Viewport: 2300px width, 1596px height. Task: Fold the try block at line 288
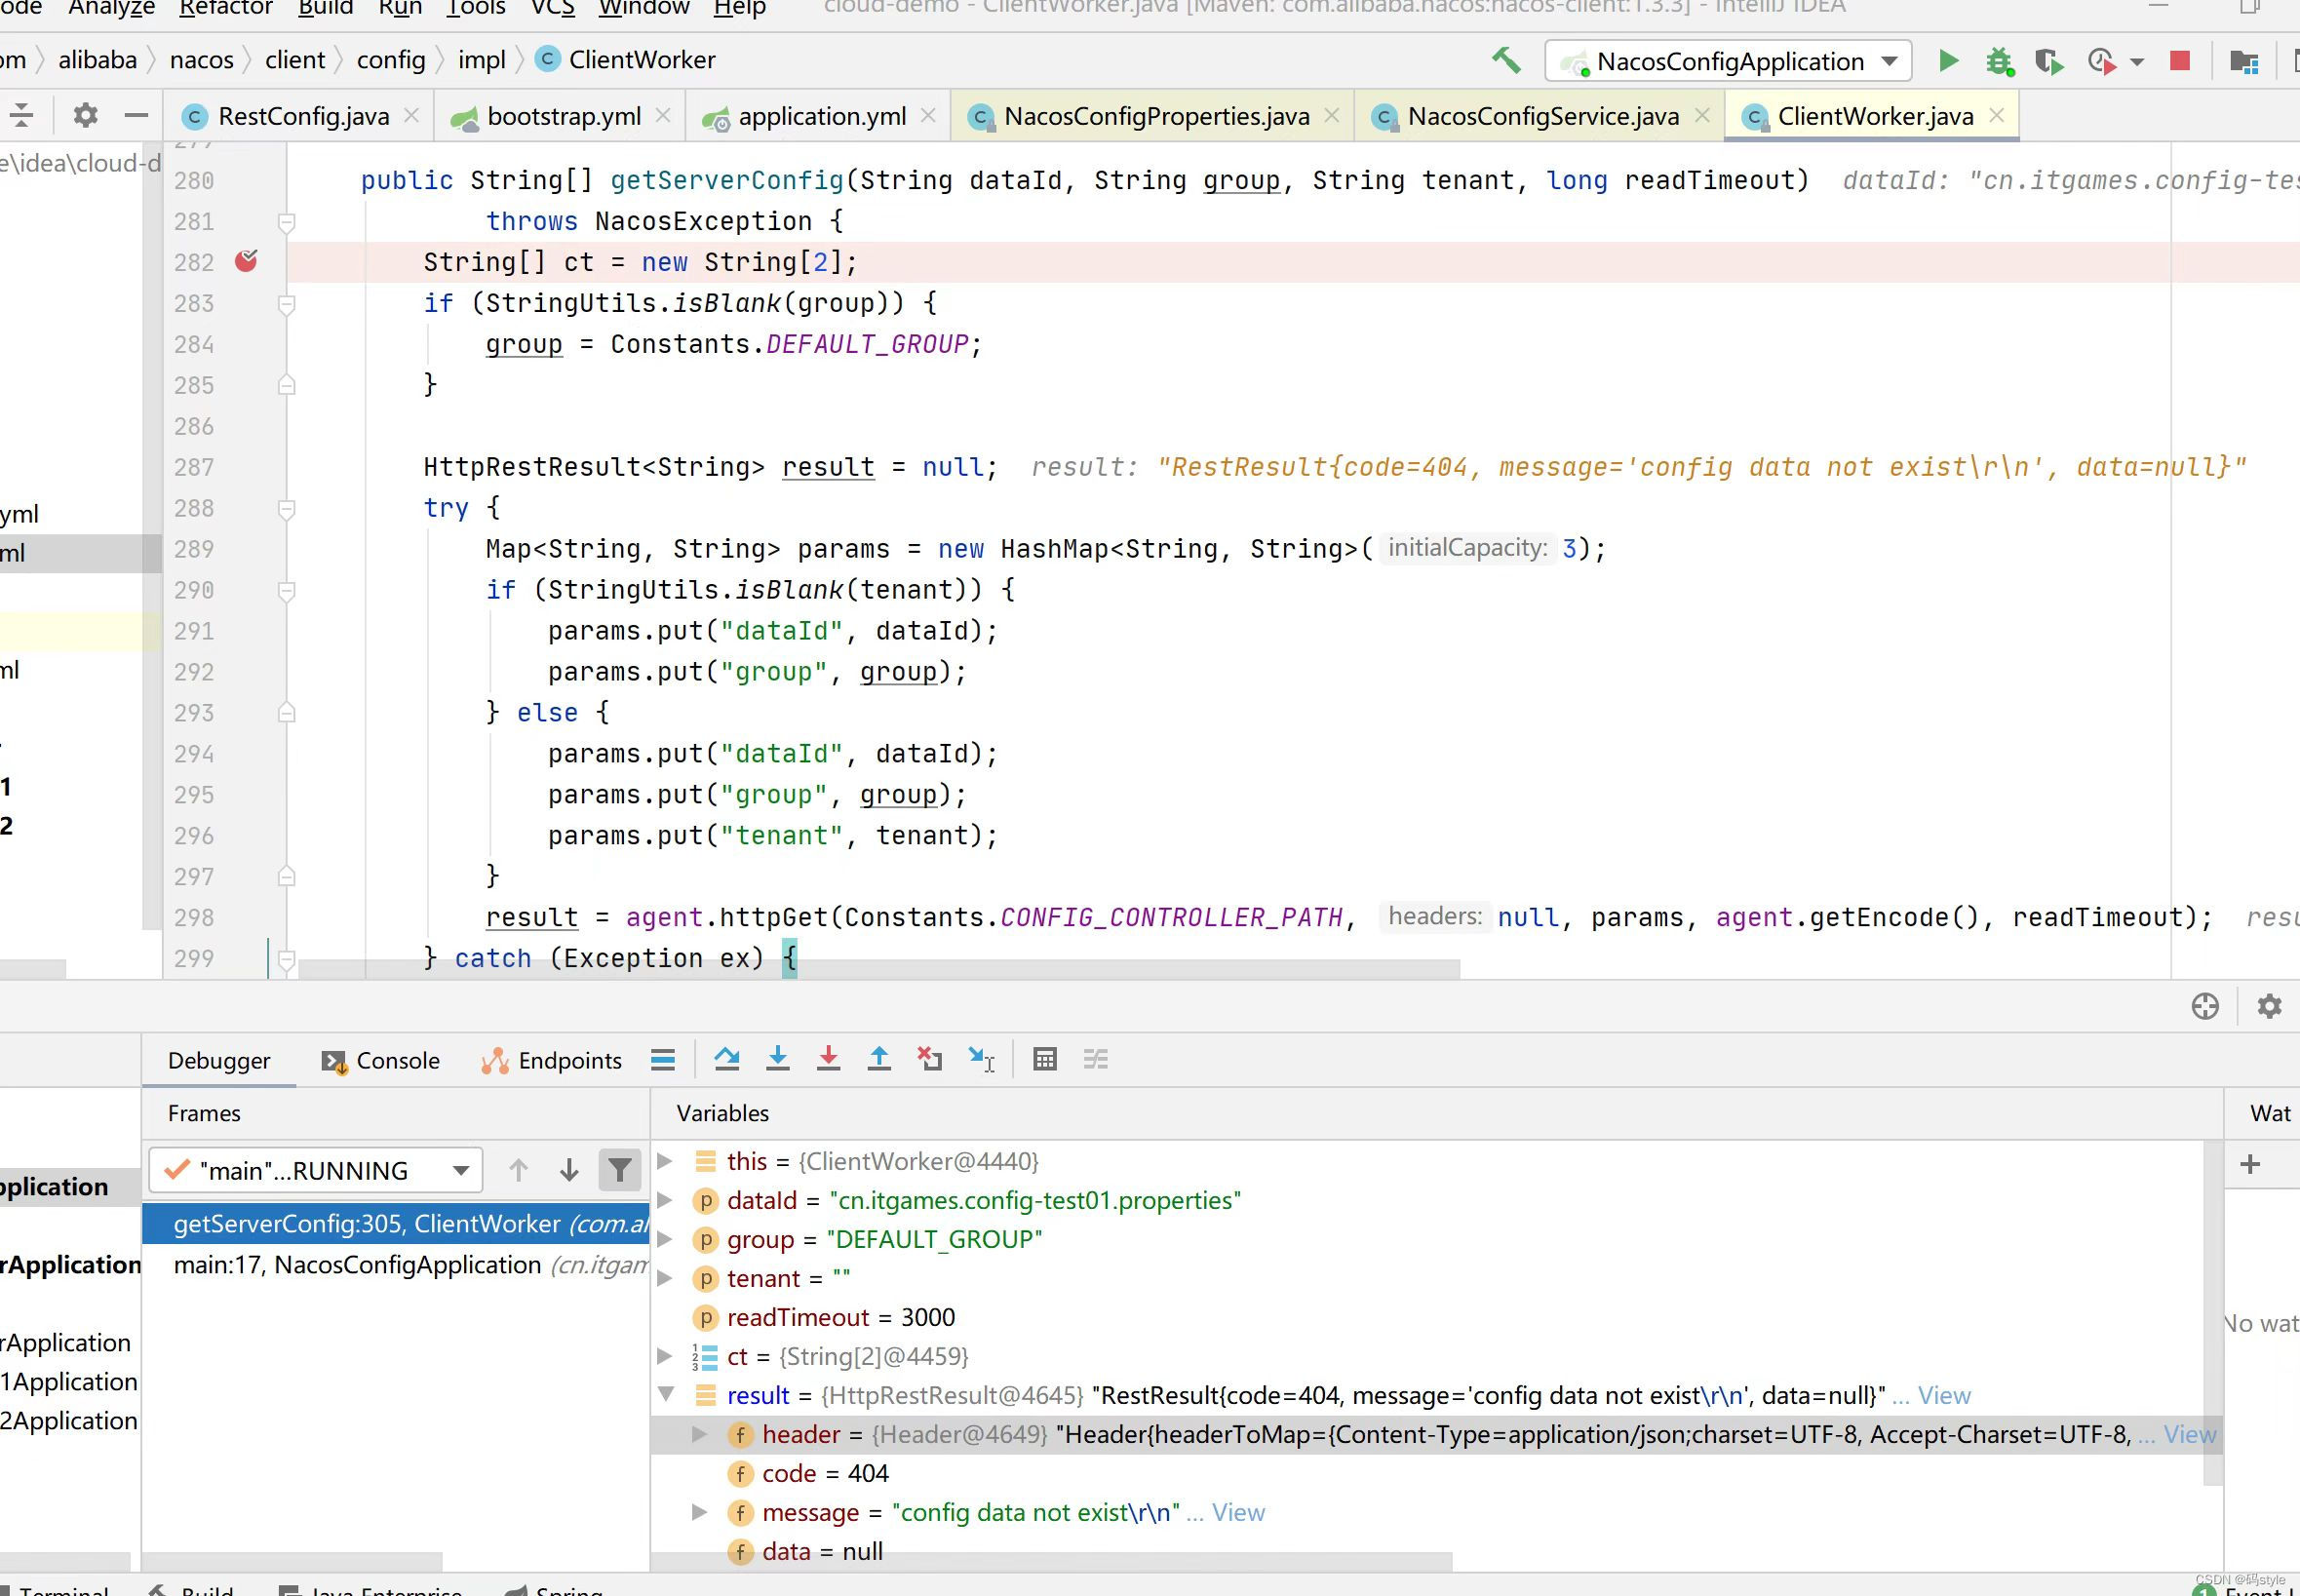[286, 509]
